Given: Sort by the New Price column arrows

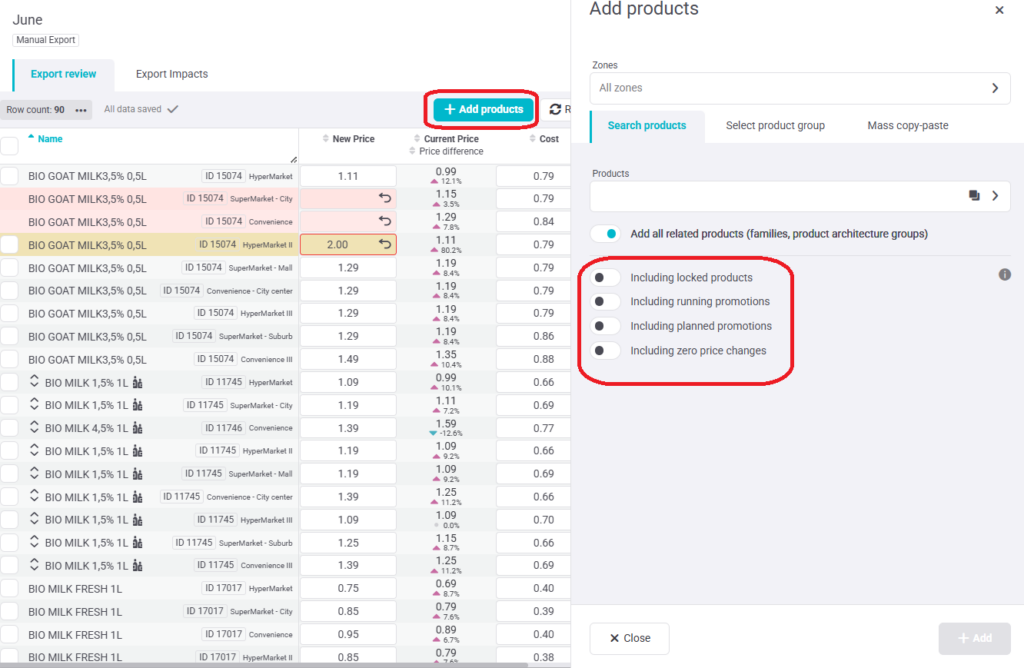Looking at the screenshot, I should pos(325,138).
